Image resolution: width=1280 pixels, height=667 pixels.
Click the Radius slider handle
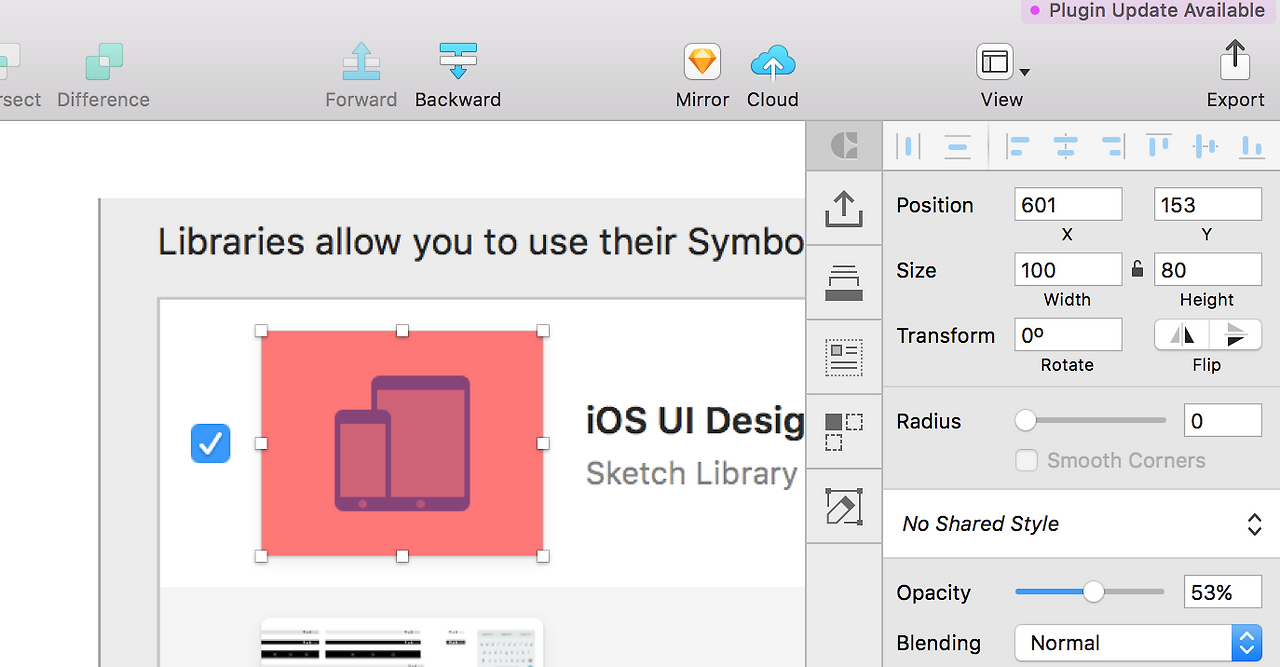(1026, 421)
